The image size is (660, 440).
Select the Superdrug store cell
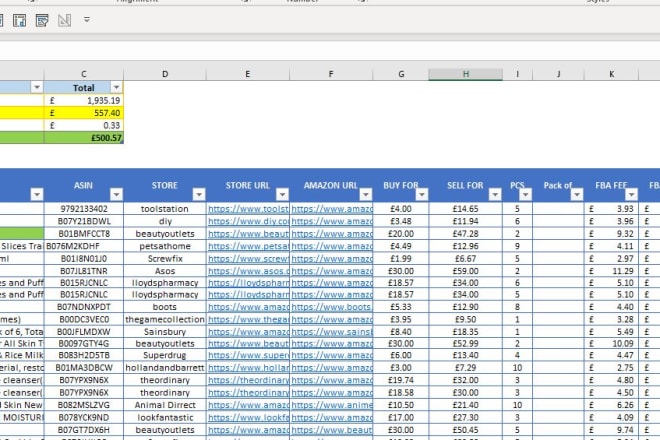click(165, 355)
